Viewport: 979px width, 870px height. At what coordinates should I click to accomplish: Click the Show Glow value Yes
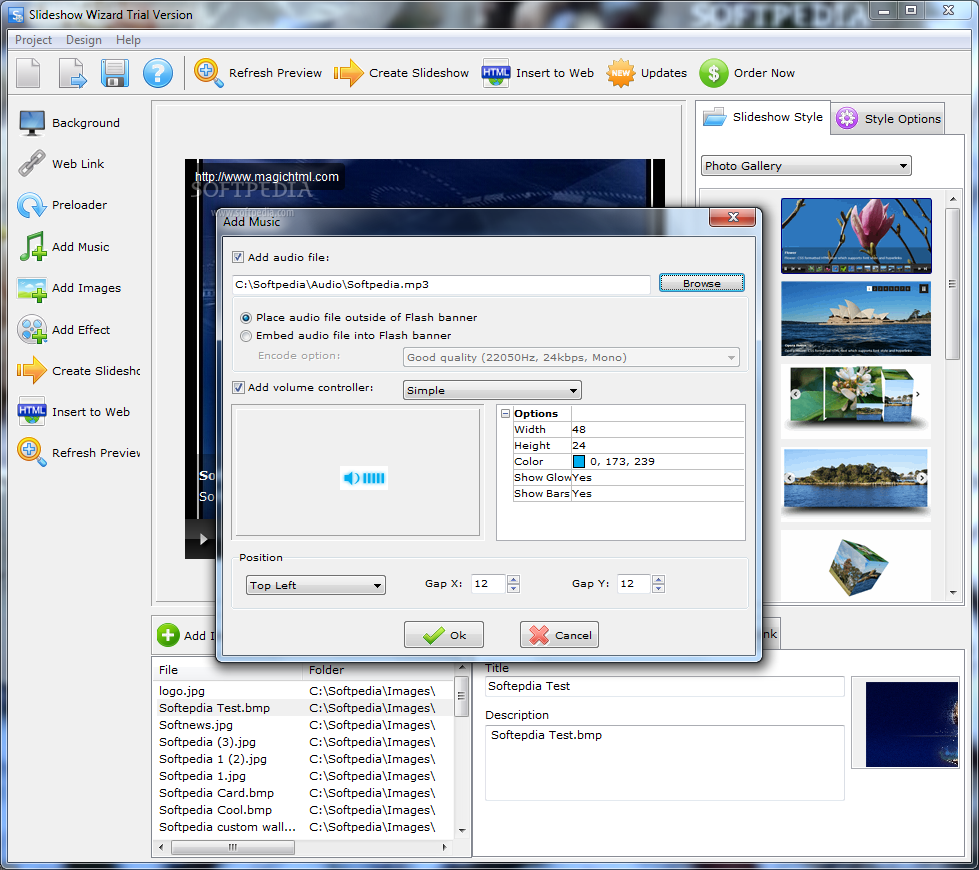click(x=657, y=478)
